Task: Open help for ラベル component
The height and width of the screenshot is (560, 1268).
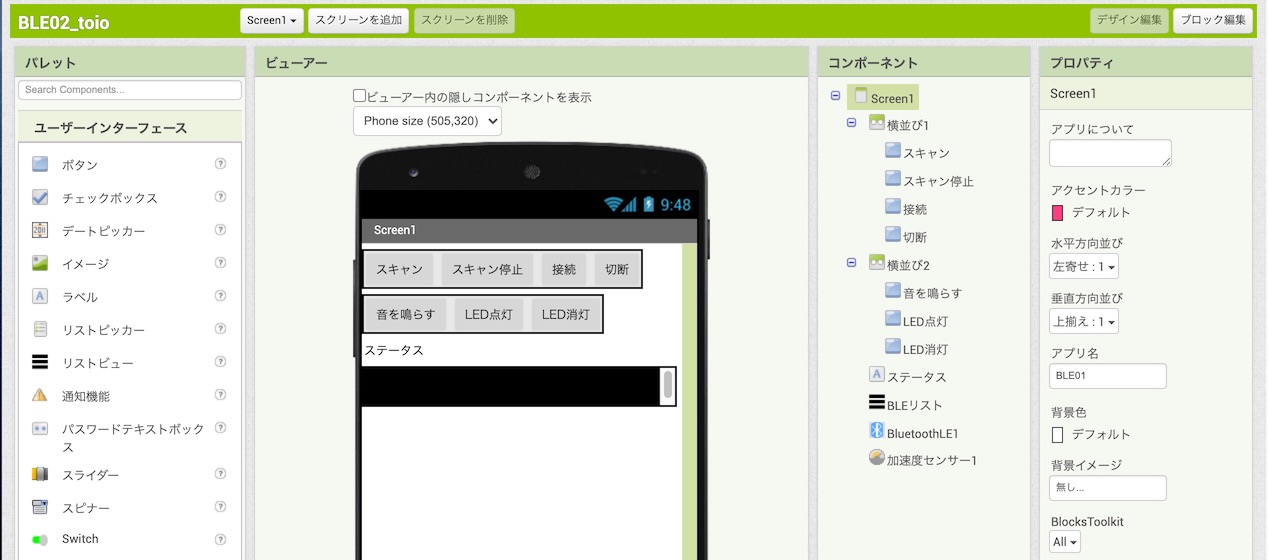Action: click(x=221, y=296)
